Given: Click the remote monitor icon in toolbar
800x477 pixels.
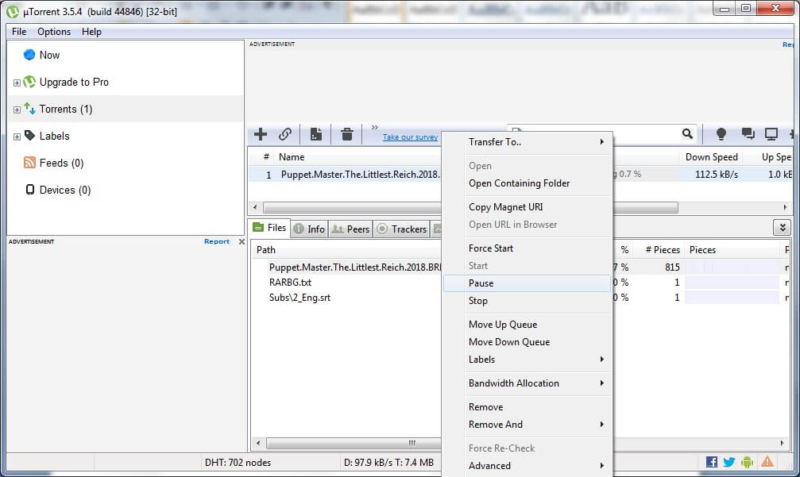Looking at the screenshot, I should 771,134.
